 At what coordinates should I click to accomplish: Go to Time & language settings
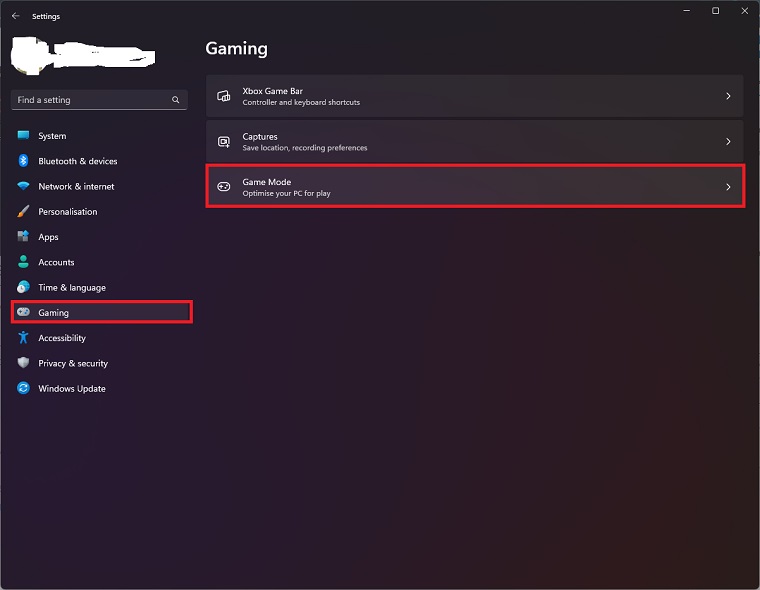(x=71, y=288)
